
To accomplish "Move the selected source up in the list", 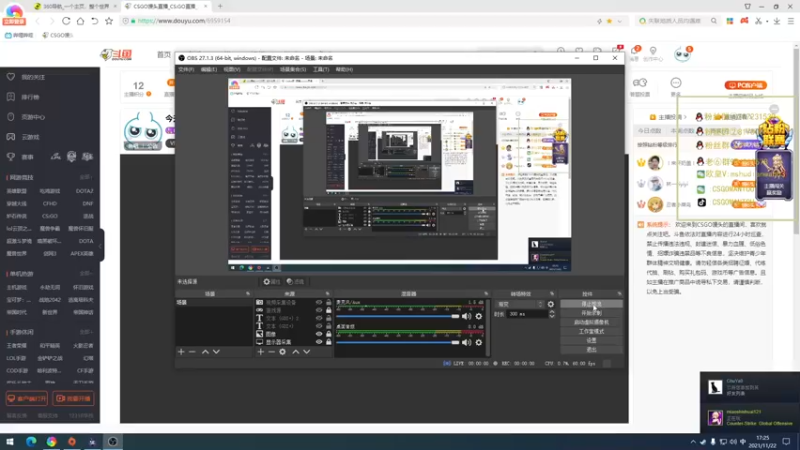I will 295,352.
